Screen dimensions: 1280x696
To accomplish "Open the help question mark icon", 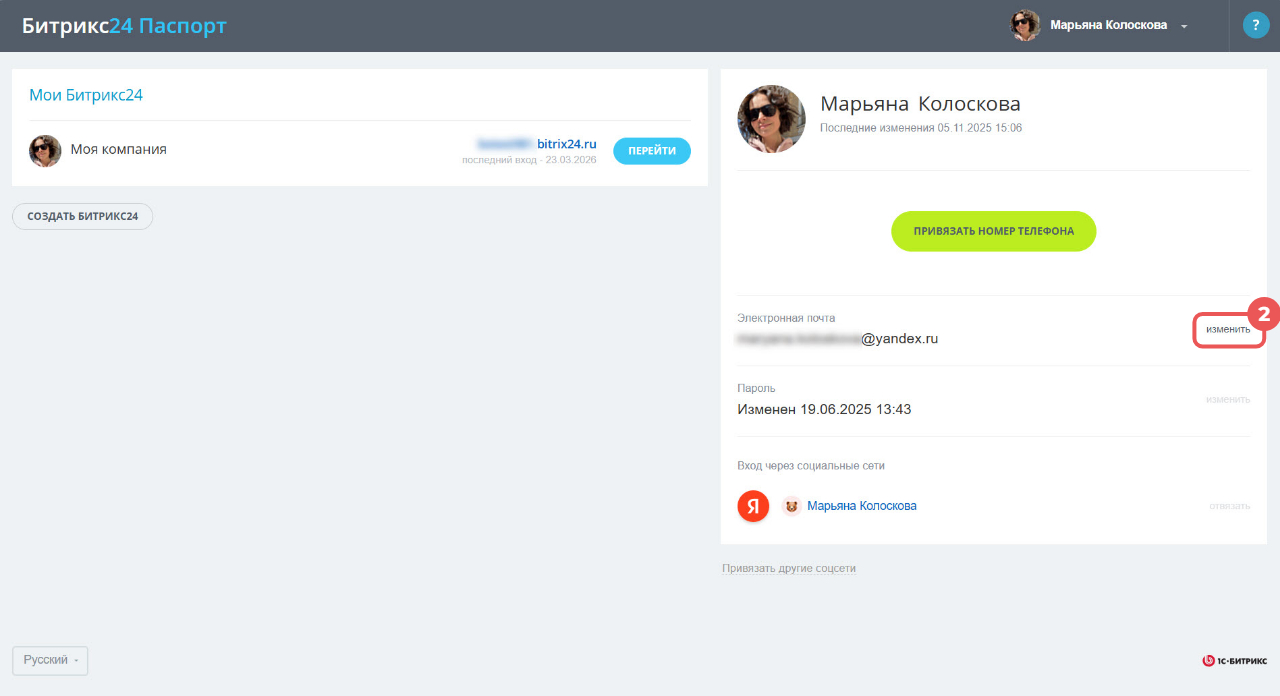I will click(x=1256, y=25).
